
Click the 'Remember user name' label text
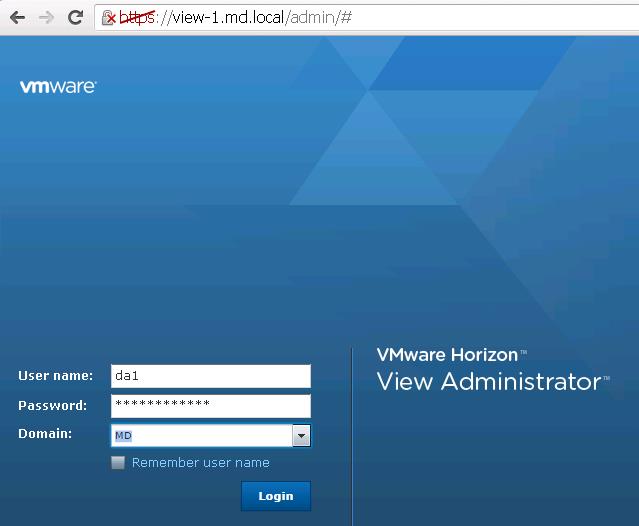pos(200,463)
